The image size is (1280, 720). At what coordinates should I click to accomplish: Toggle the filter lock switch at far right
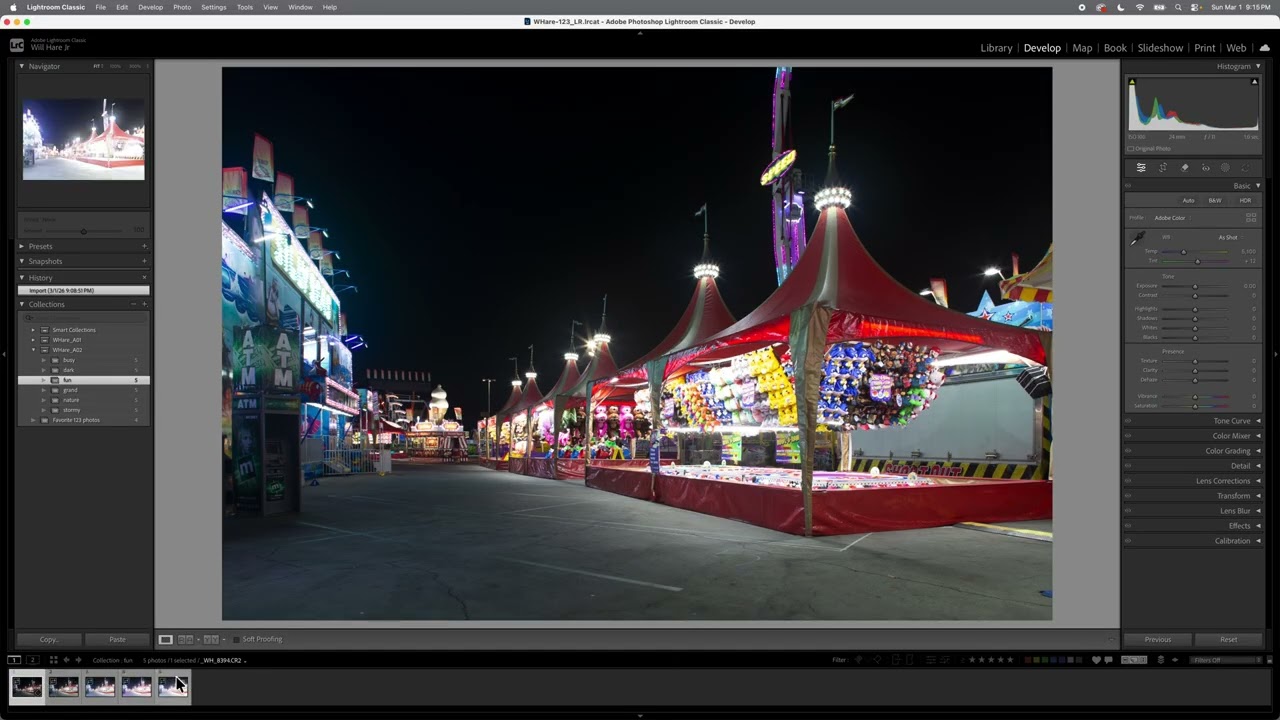(1269, 660)
